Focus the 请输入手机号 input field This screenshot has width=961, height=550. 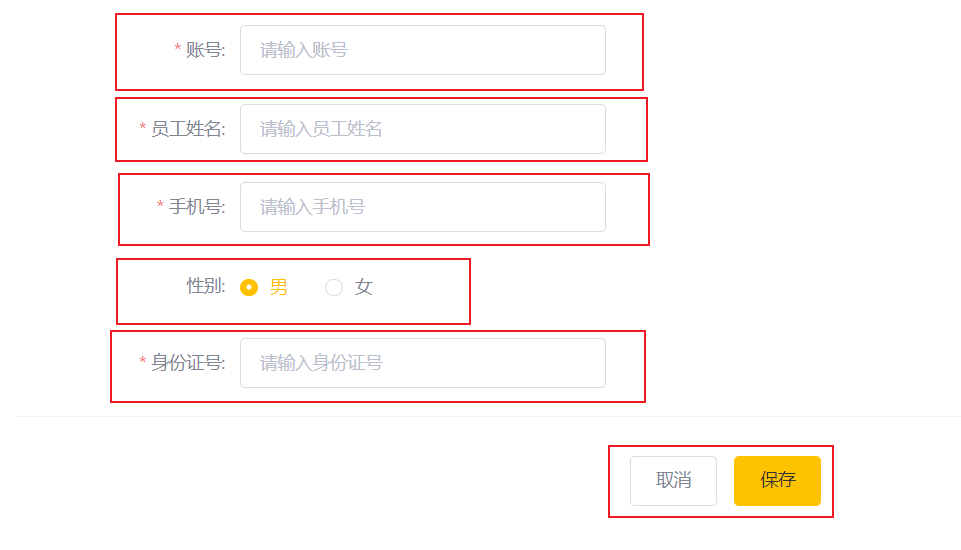pos(423,207)
